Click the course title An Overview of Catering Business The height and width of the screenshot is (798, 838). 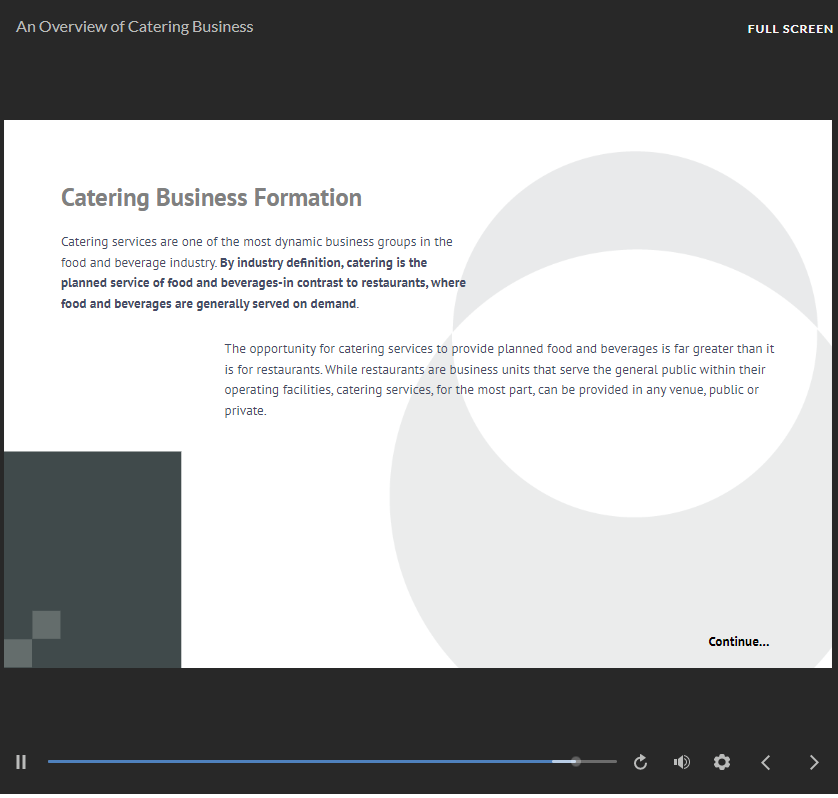point(135,27)
